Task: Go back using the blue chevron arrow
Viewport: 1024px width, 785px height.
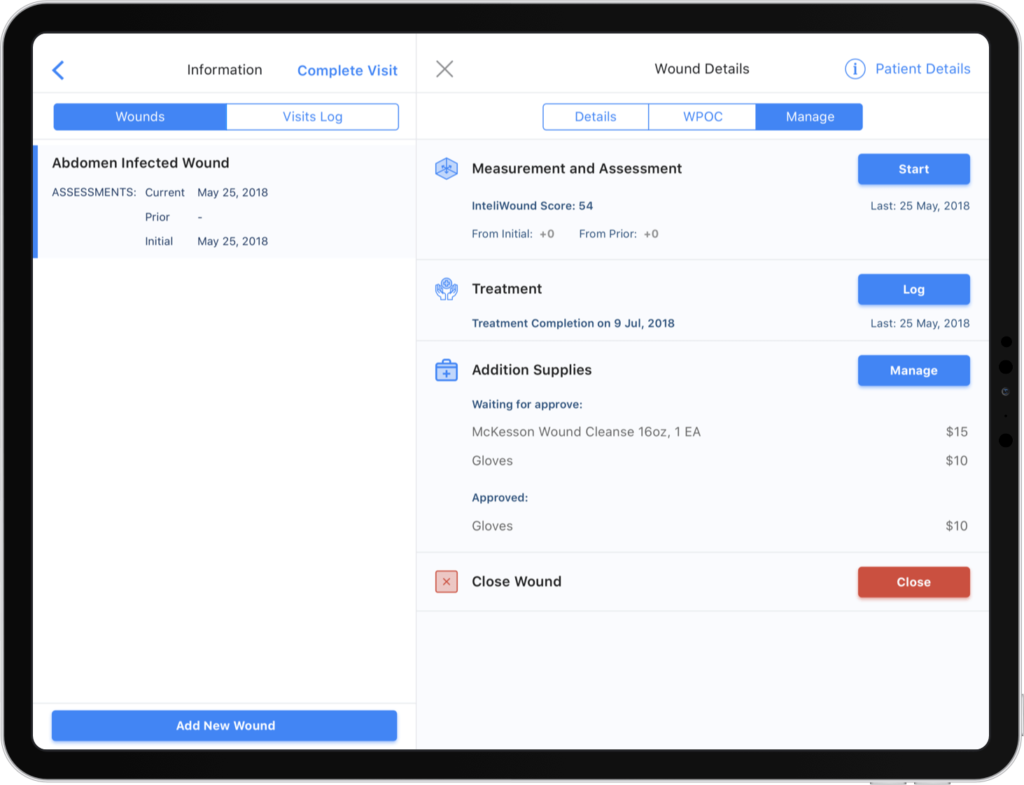Action: (58, 70)
